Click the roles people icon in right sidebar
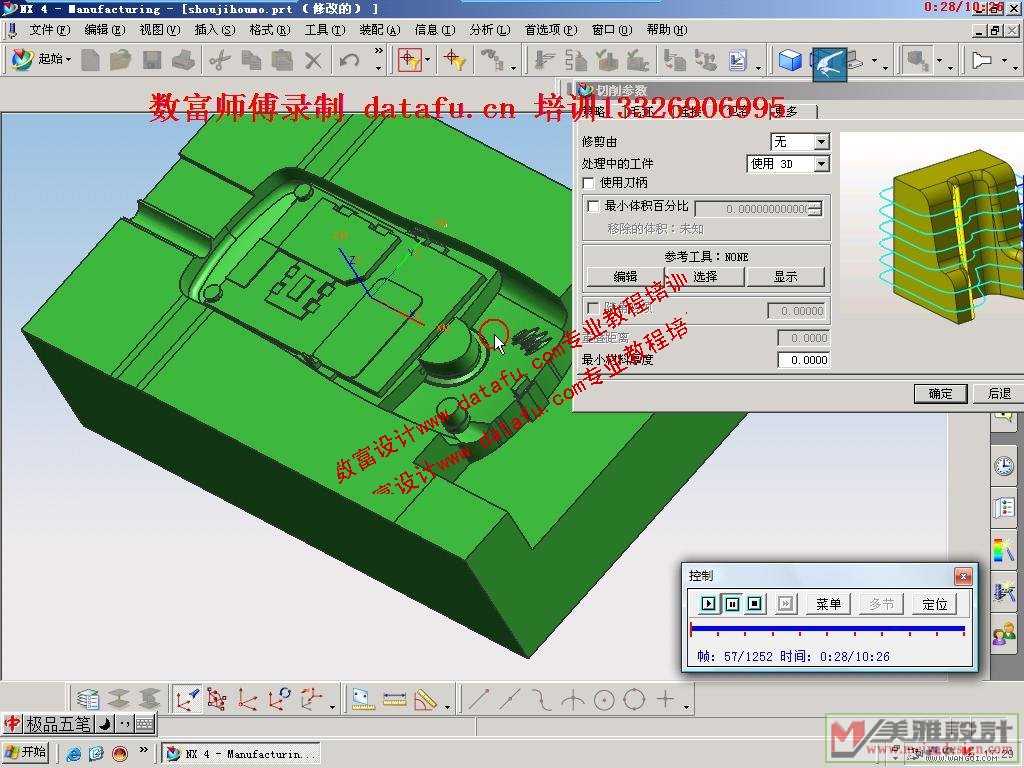Viewport: 1024px width, 768px height. click(1004, 634)
